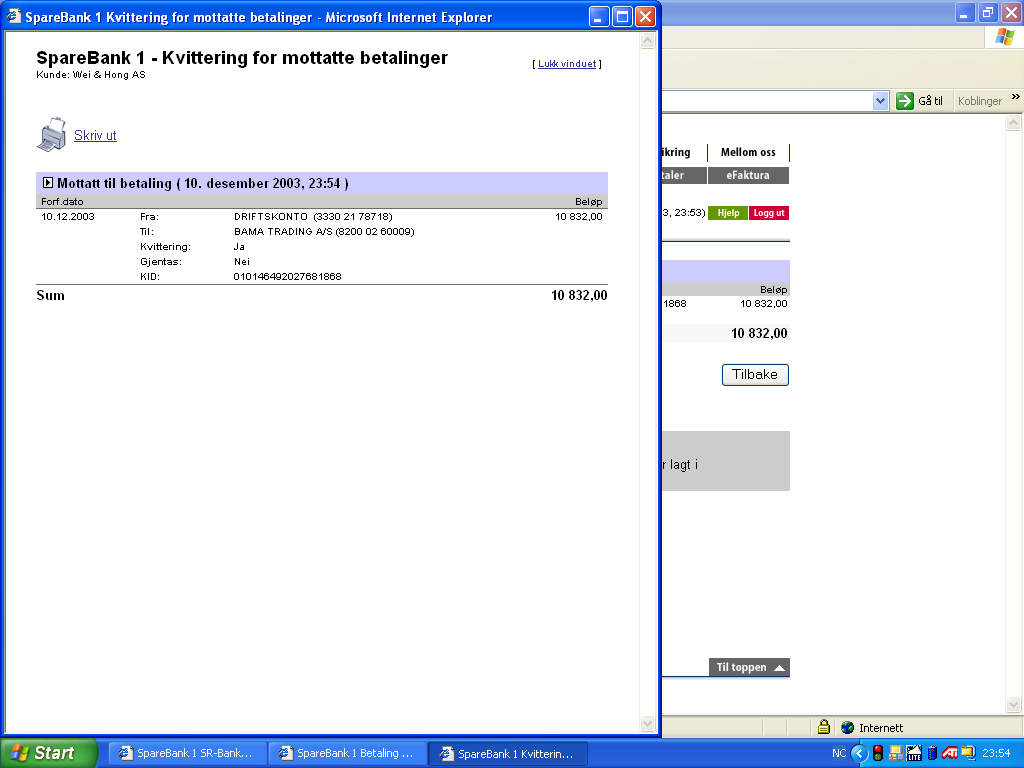Click the Sum total 10 832,00 in receipt
1024x768 pixels.
pos(579,295)
